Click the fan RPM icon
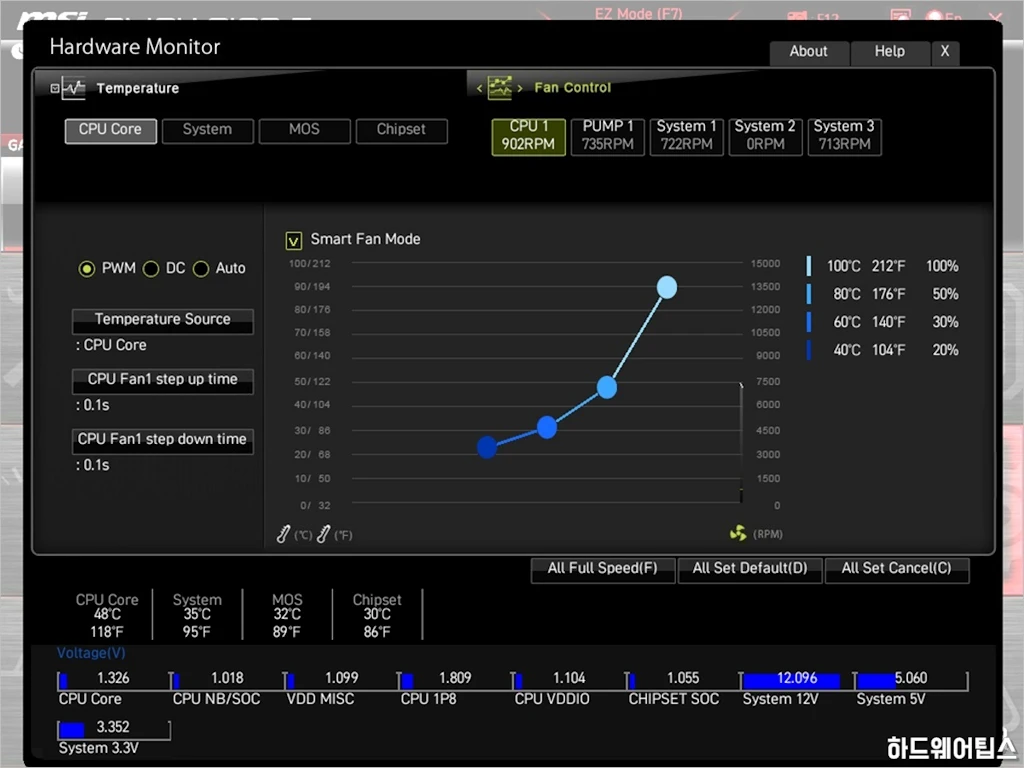Viewport: 1024px width, 768px height. point(738,534)
